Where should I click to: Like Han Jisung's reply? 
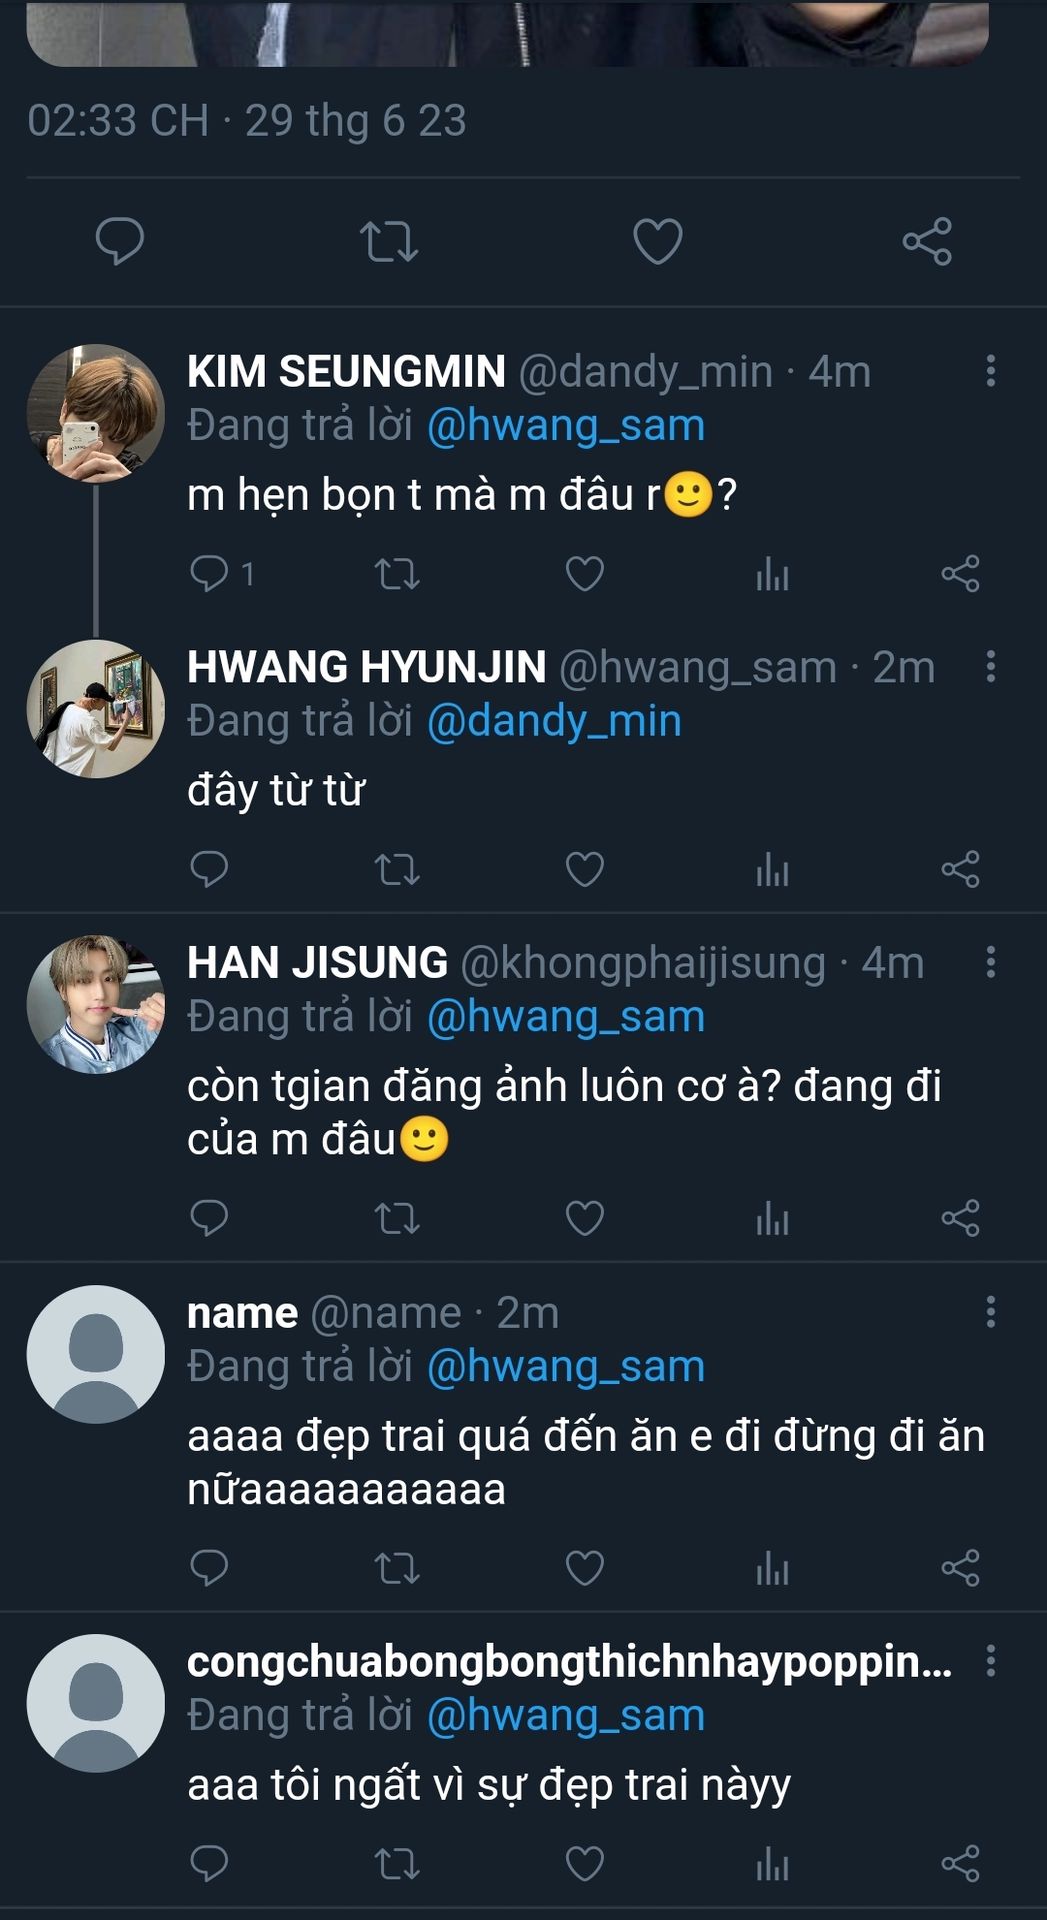coord(585,1219)
